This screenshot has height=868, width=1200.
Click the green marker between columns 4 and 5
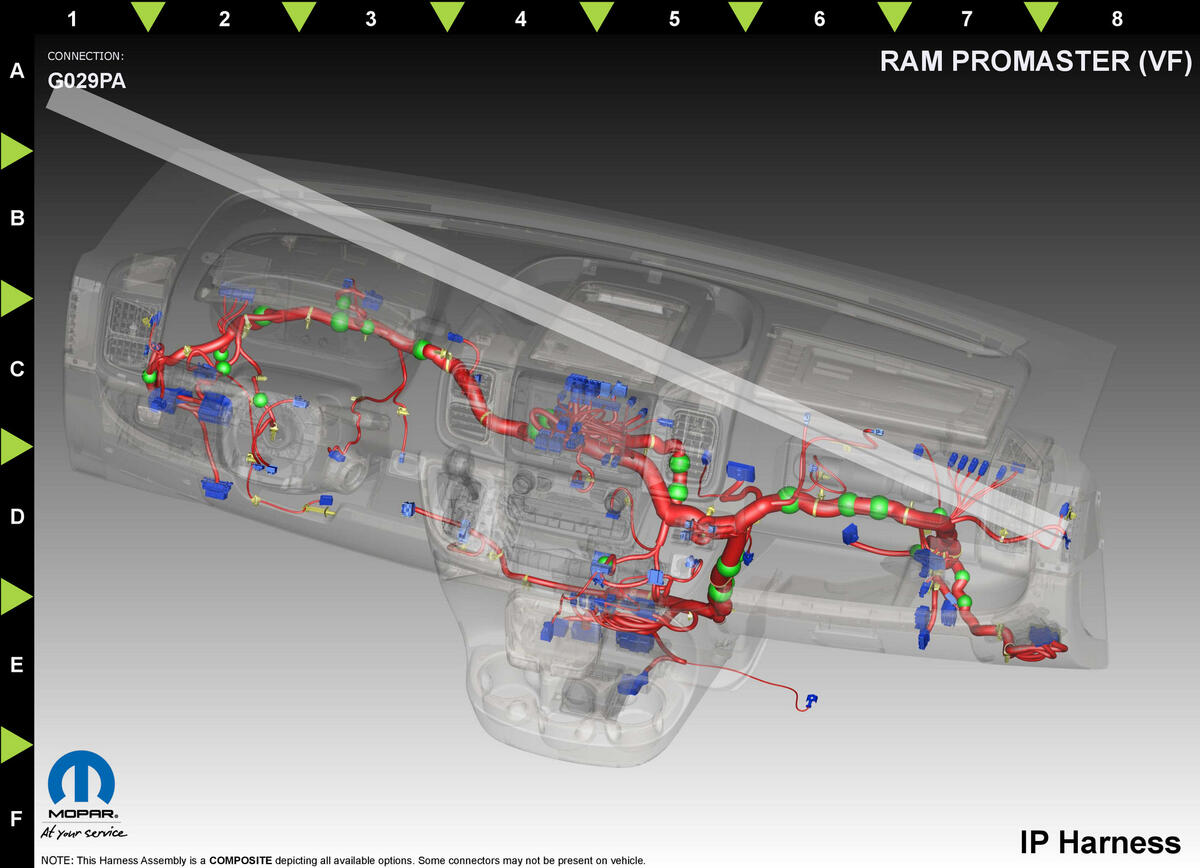click(x=597, y=16)
